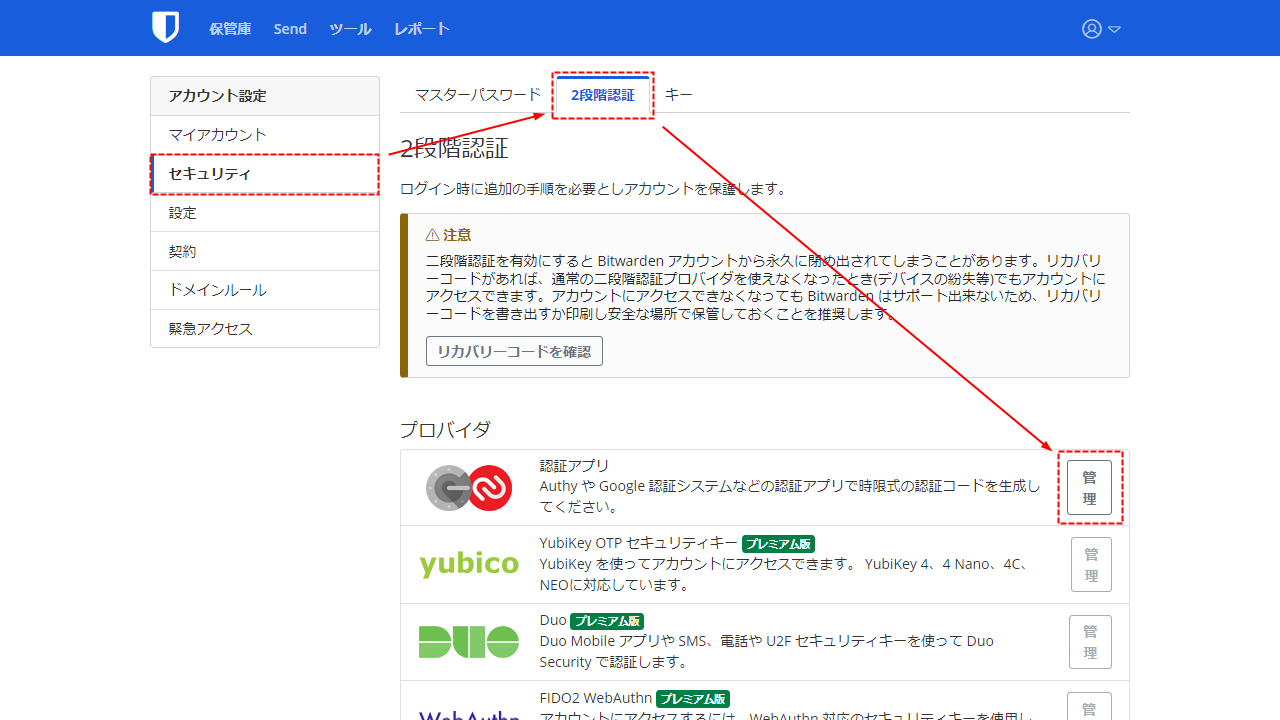This screenshot has width=1280, height=720.
Task: Click the 認証アプリ provider title
Action: (x=574, y=466)
